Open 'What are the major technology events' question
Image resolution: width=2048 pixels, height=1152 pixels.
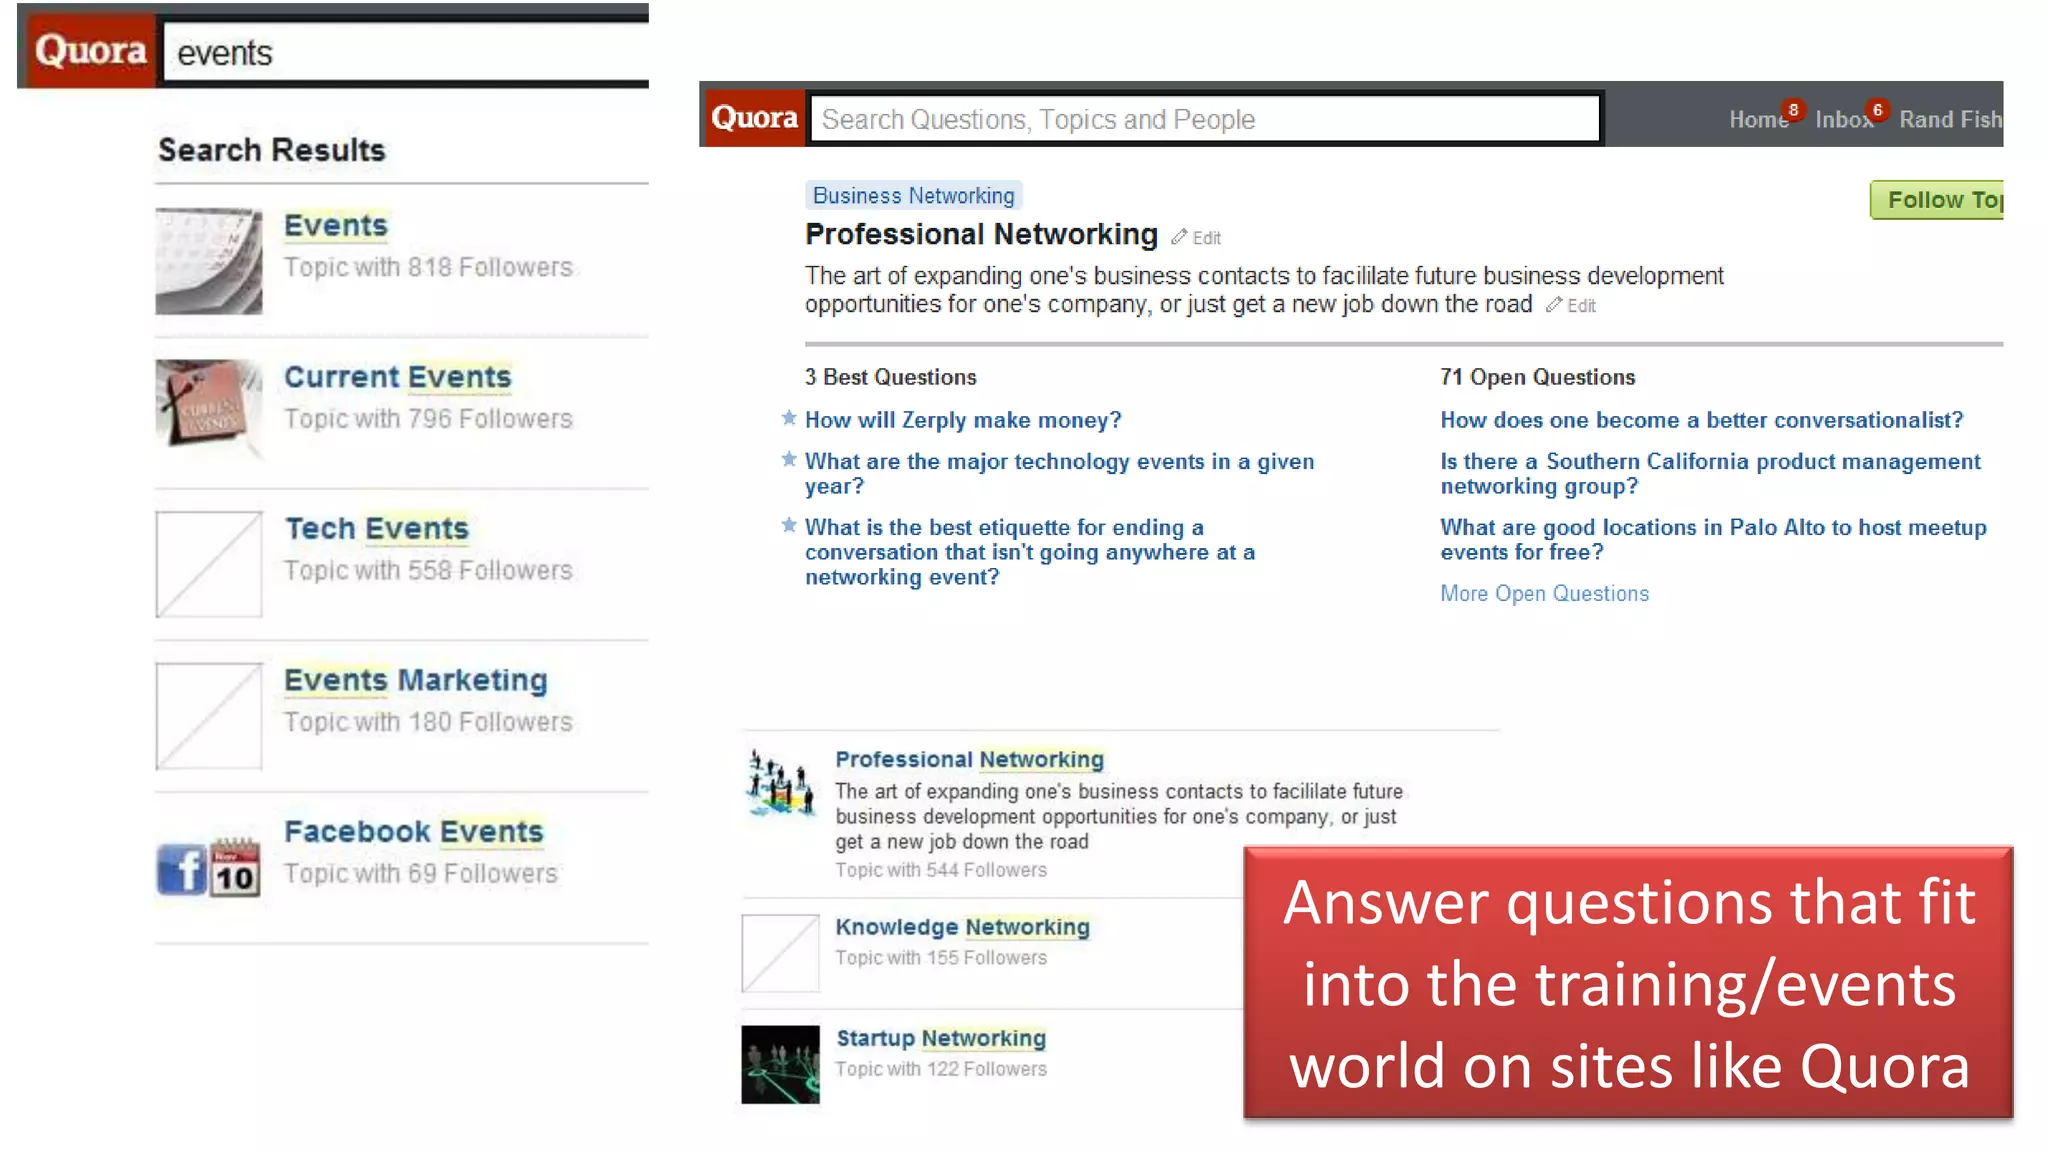(x=1059, y=474)
